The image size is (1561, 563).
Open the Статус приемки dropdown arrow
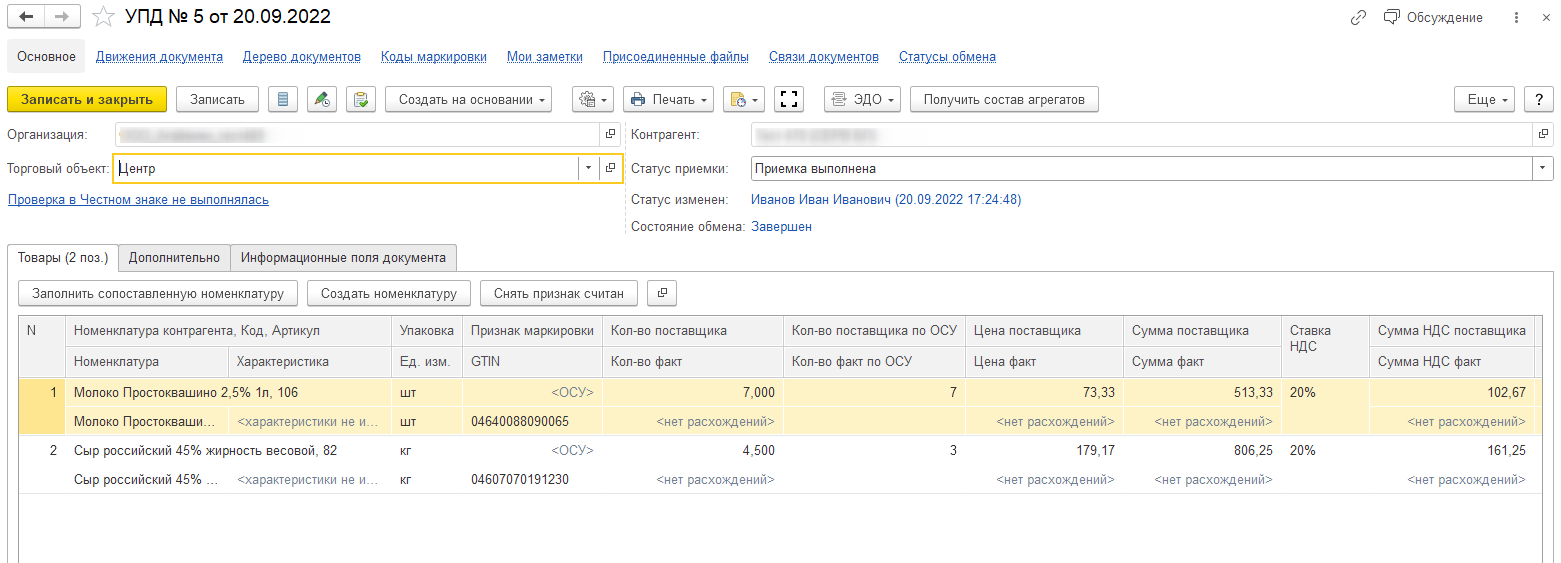coord(1543,168)
